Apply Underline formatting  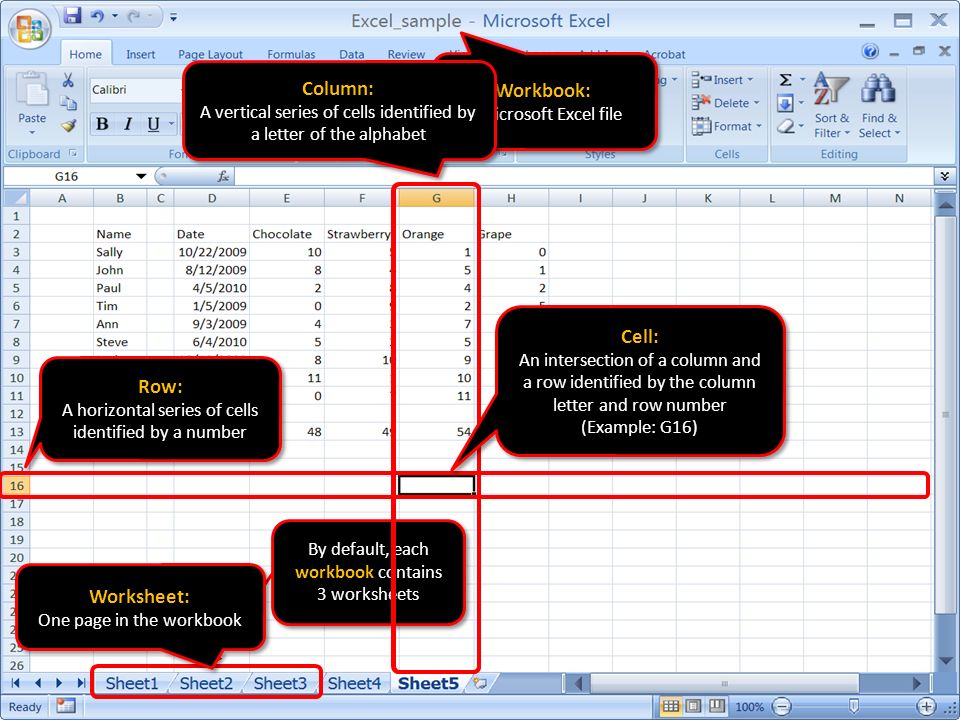pos(153,124)
